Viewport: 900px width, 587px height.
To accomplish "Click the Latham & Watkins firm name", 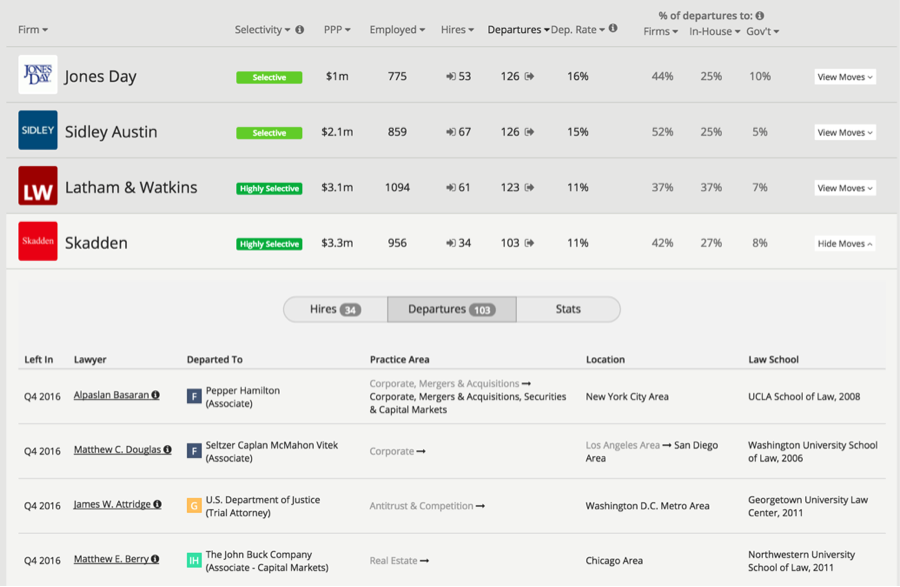I will [131, 188].
